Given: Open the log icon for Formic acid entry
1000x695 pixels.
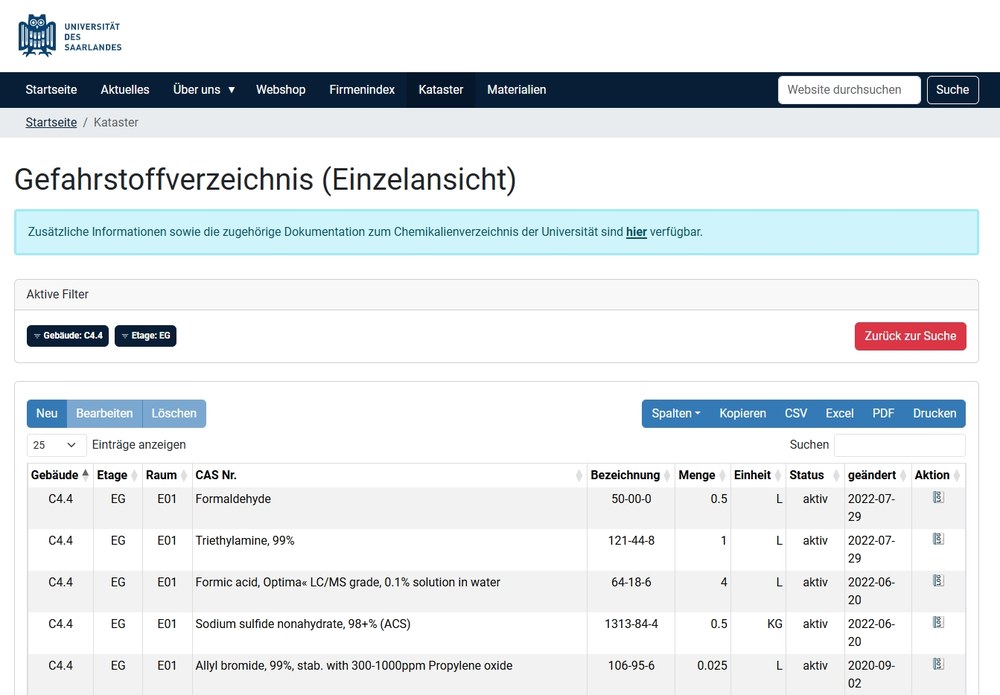Looking at the screenshot, I should click(938, 580).
